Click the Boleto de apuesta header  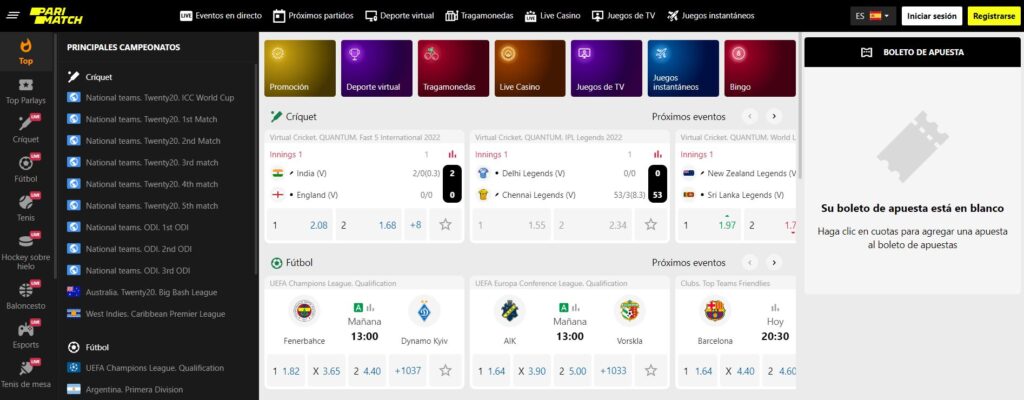click(x=914, y=52)
